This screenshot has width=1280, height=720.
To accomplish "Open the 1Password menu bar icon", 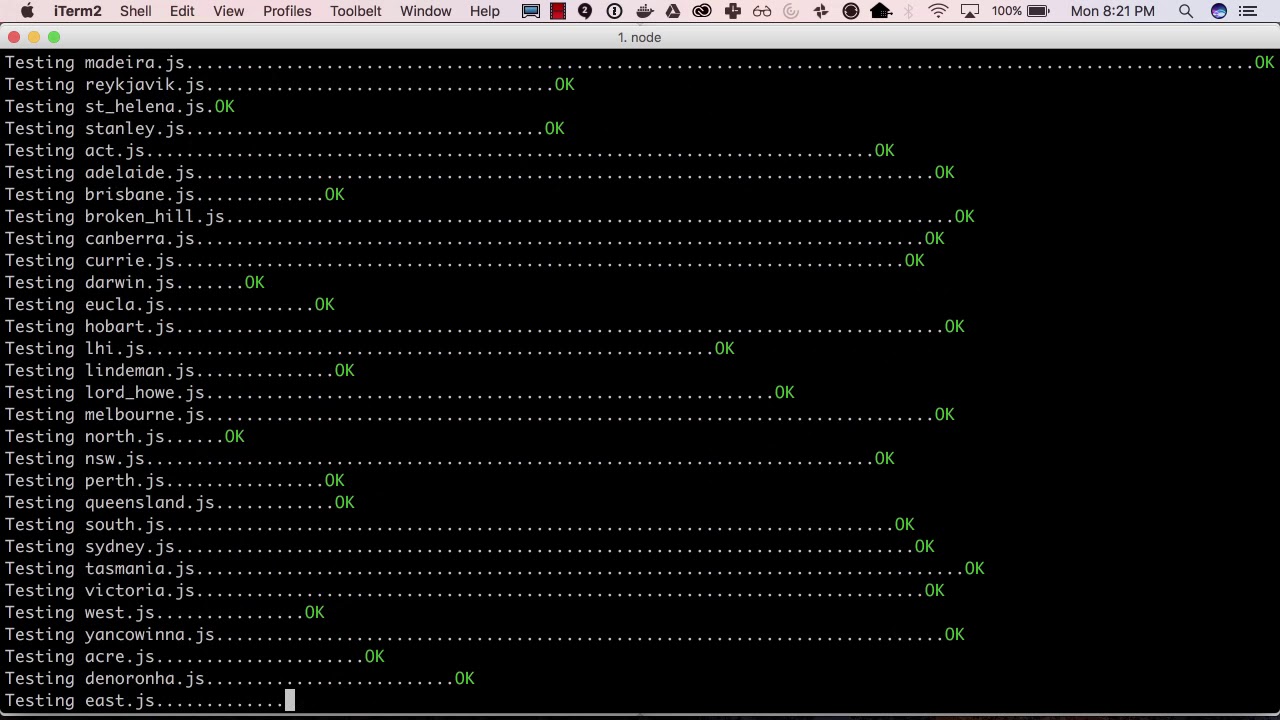I will pos(615,11).
